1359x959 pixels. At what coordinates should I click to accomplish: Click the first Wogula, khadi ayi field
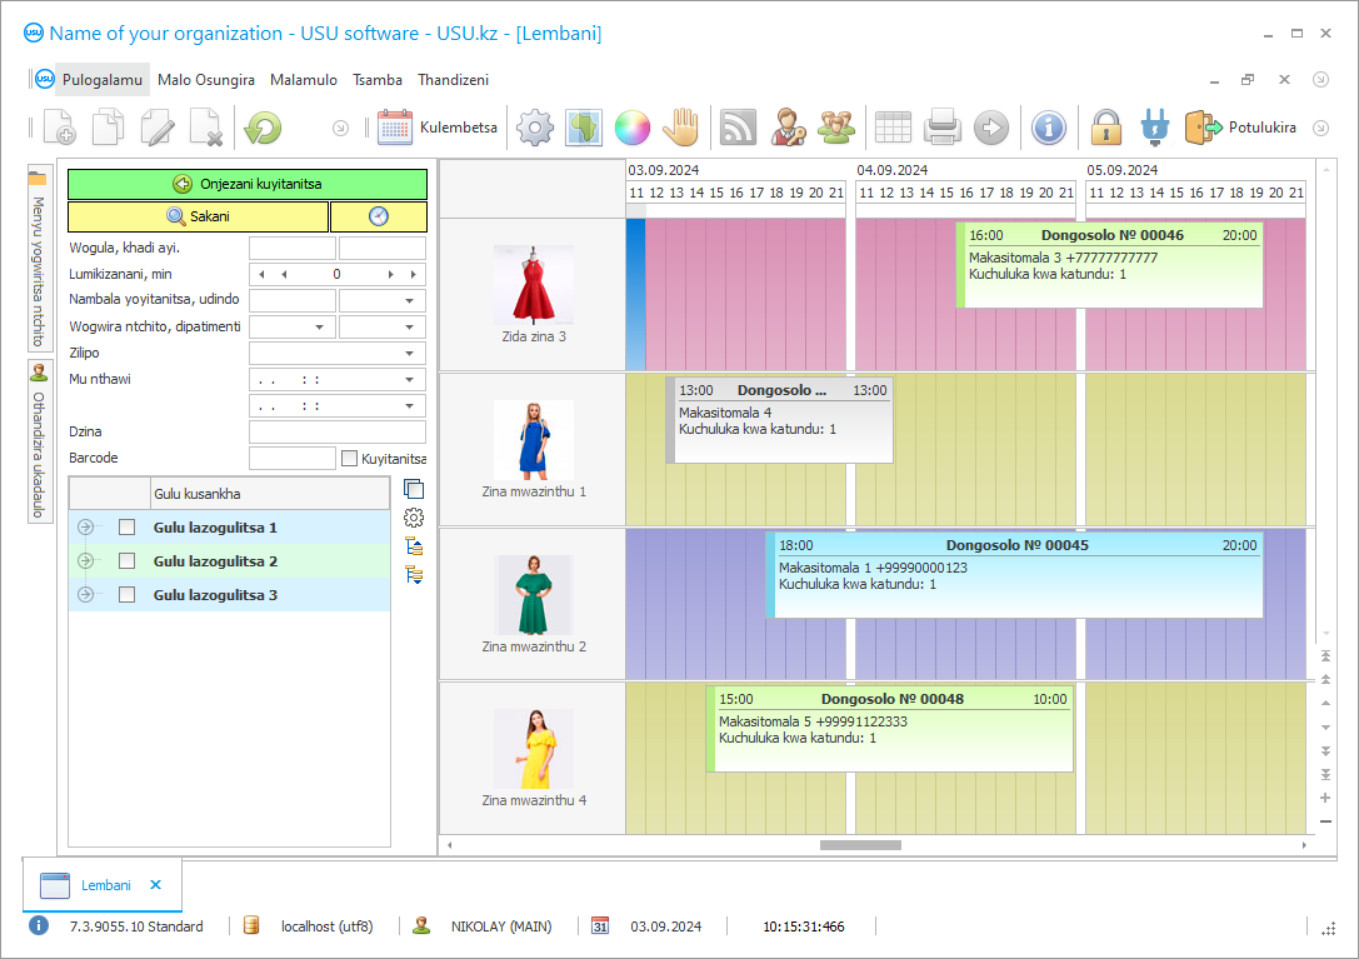(292, 248)
